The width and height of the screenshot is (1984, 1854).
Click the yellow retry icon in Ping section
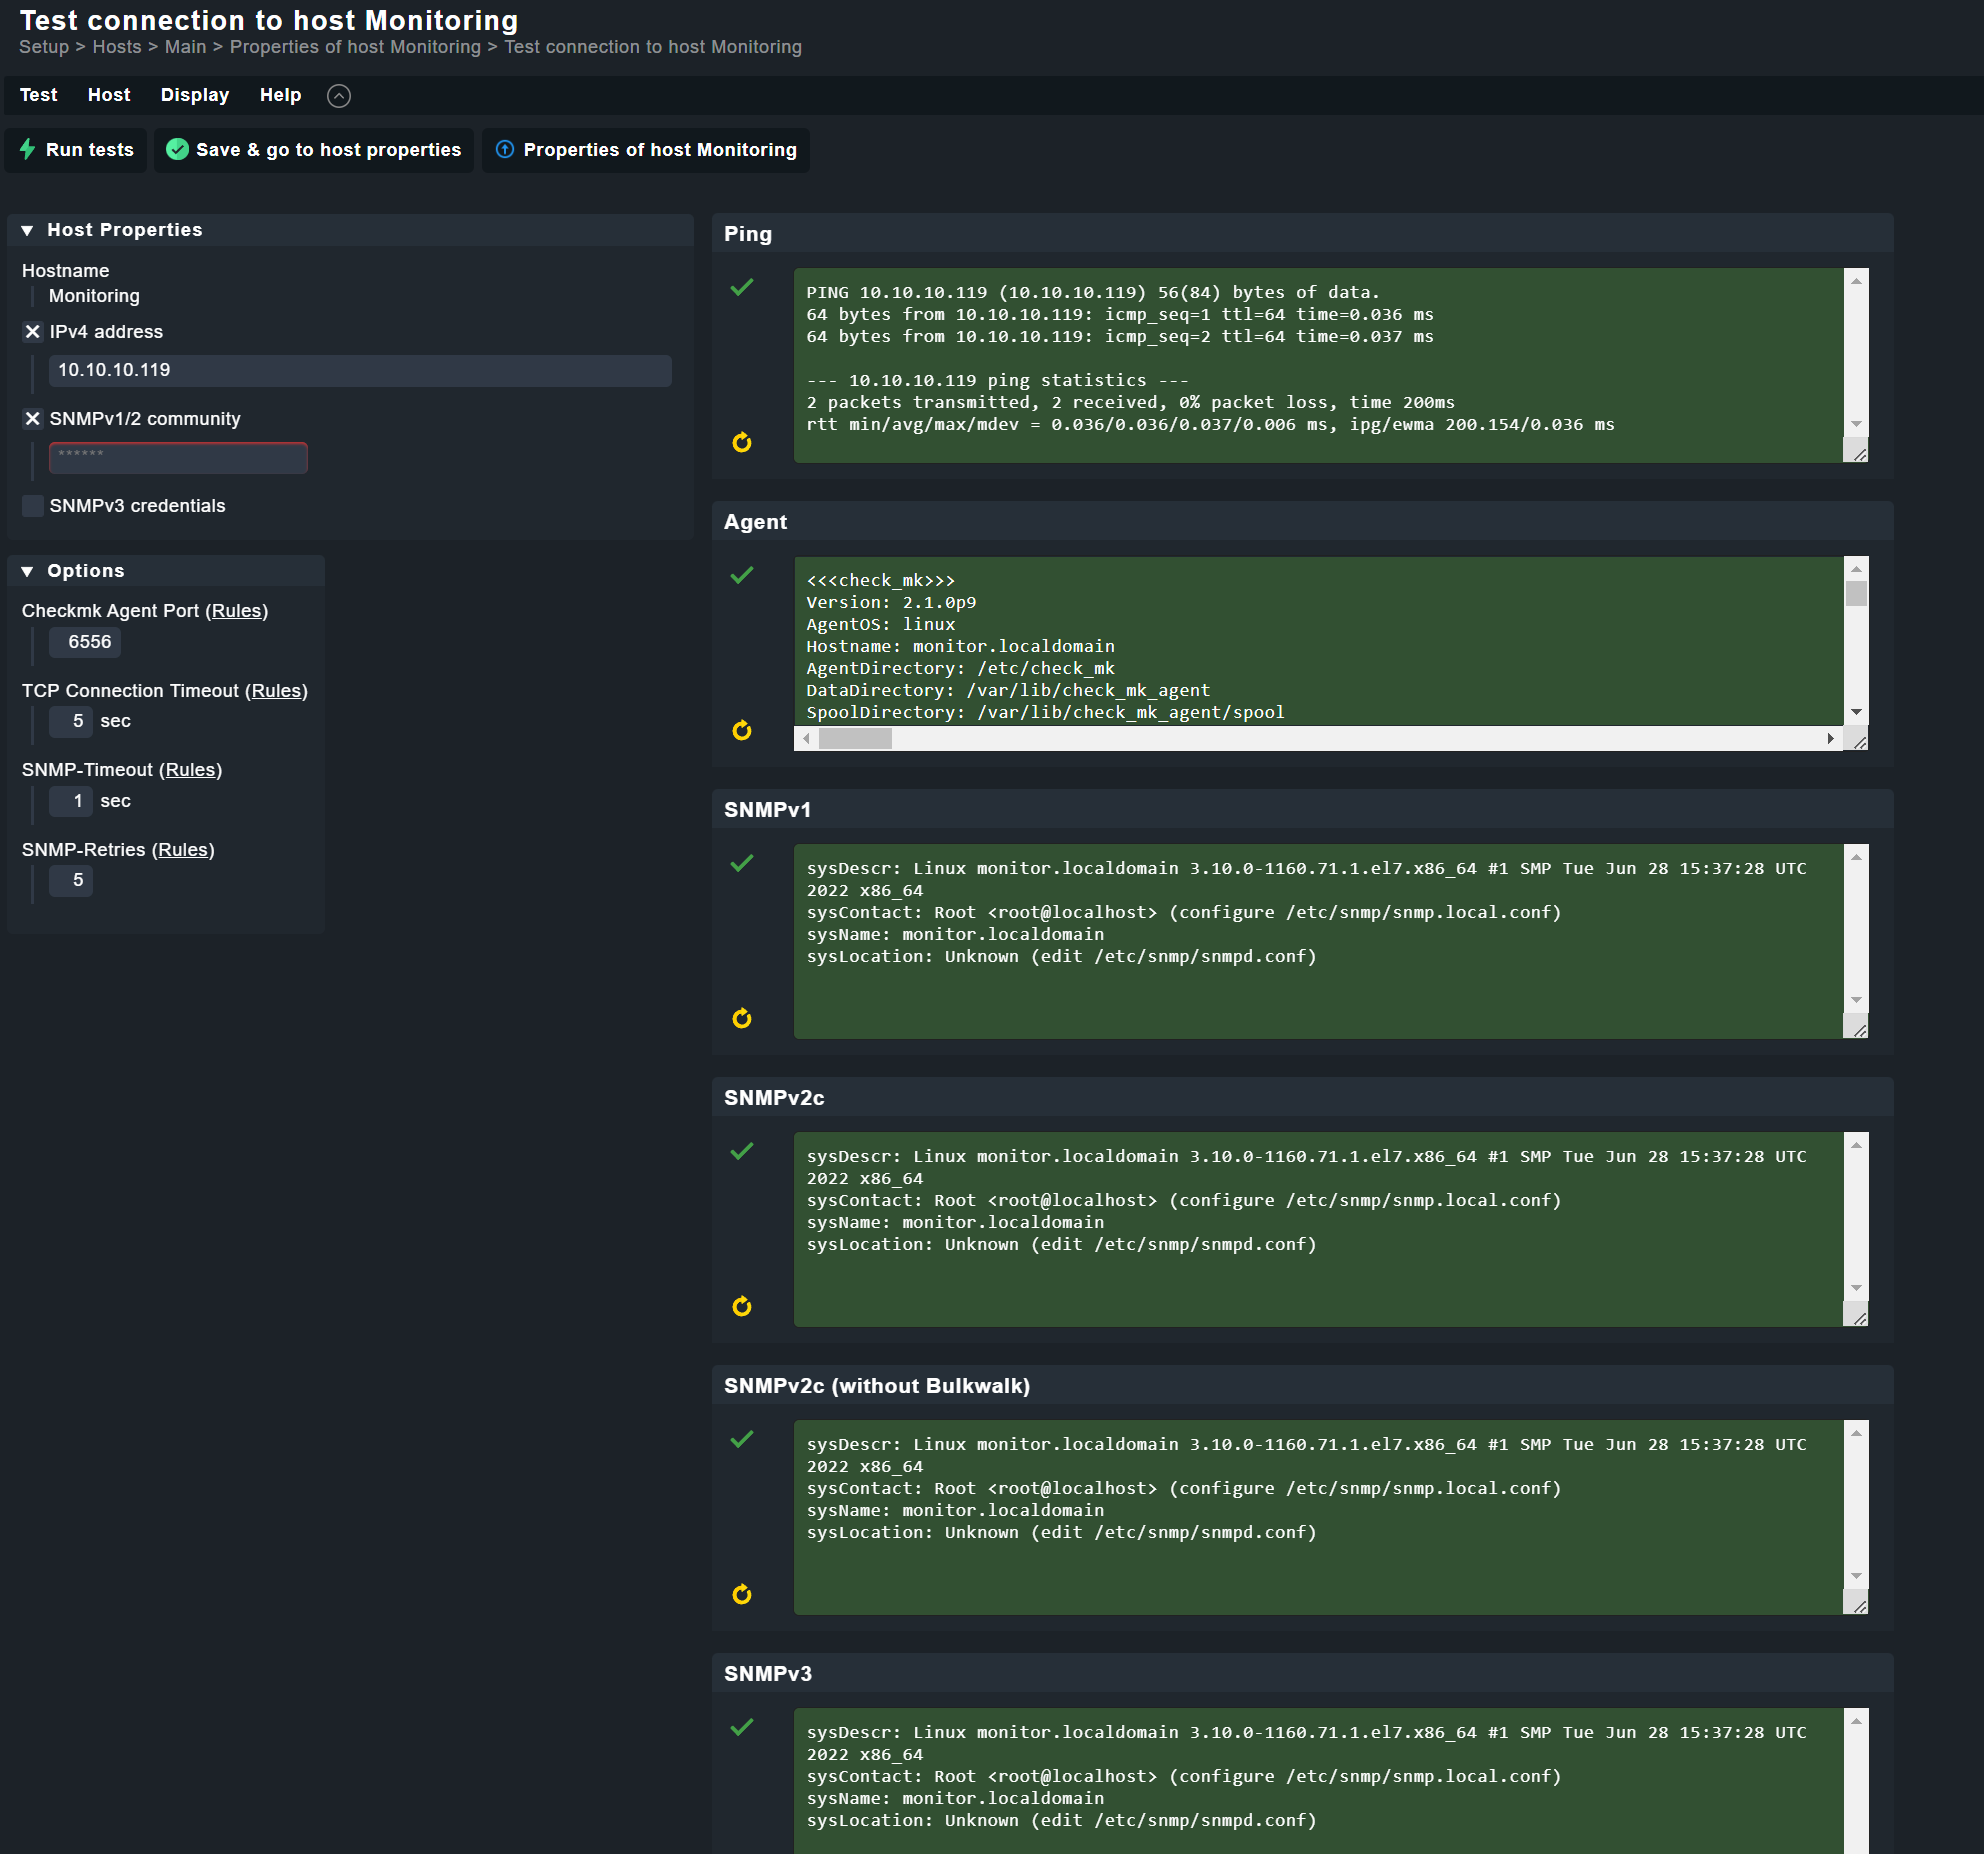pyautogui.click(x=742, y=442)
